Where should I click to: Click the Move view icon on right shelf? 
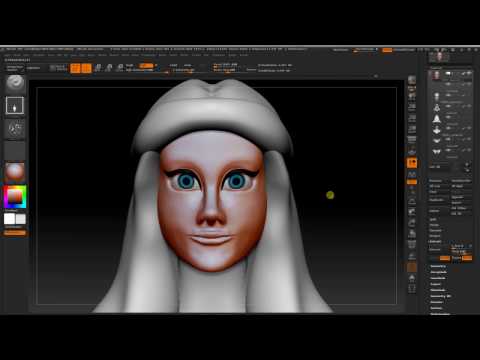click(412, 212)
